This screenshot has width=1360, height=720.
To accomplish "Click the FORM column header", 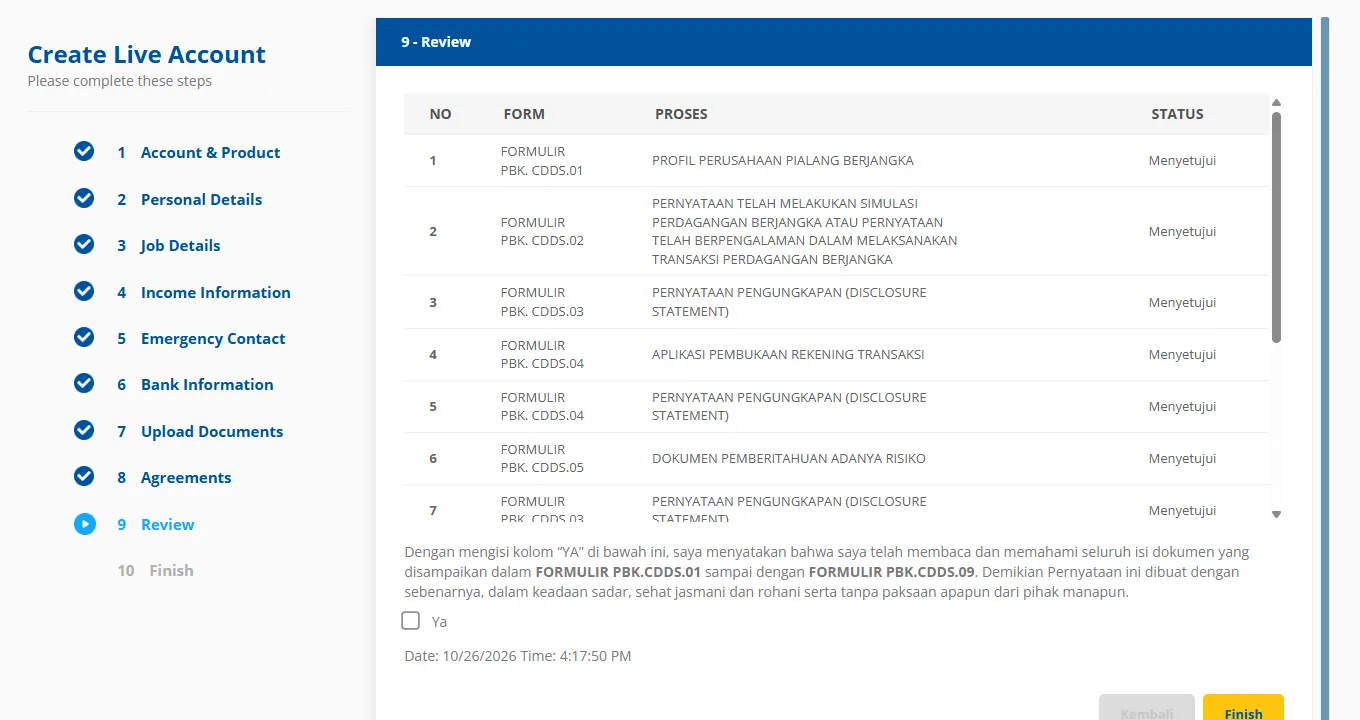I will click(x=524, y=114).
